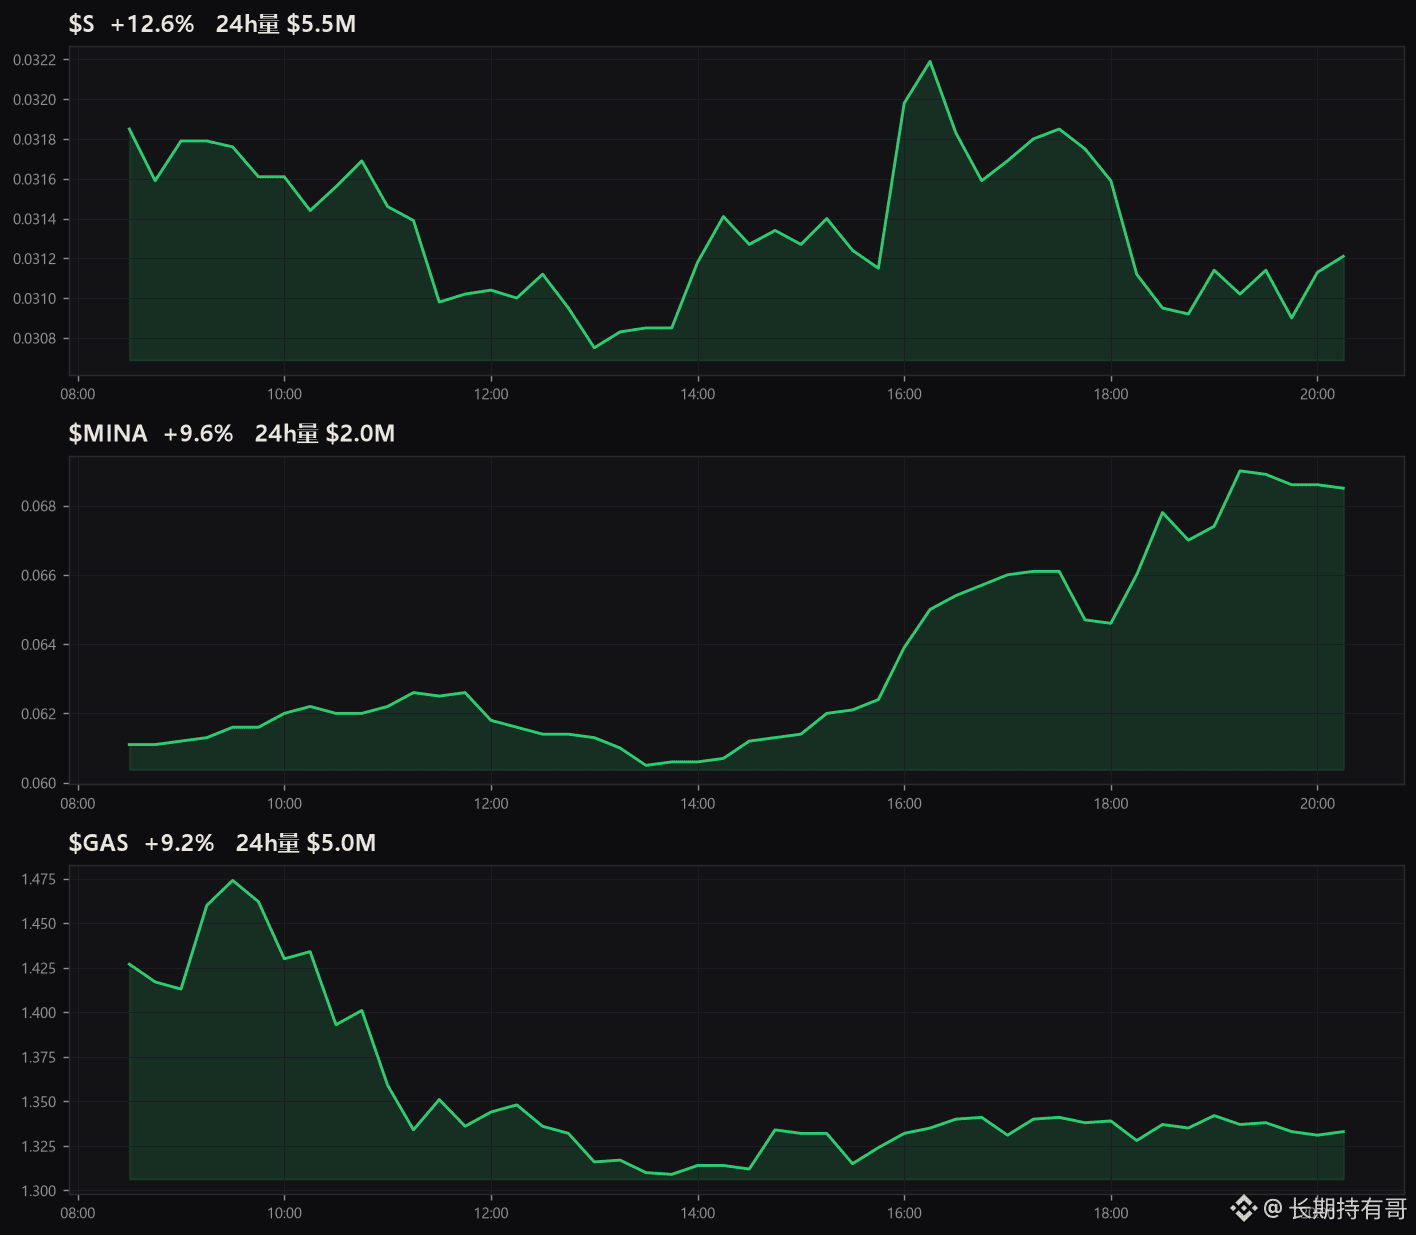Click the 1.350 price tick label

click(39, 1102)
